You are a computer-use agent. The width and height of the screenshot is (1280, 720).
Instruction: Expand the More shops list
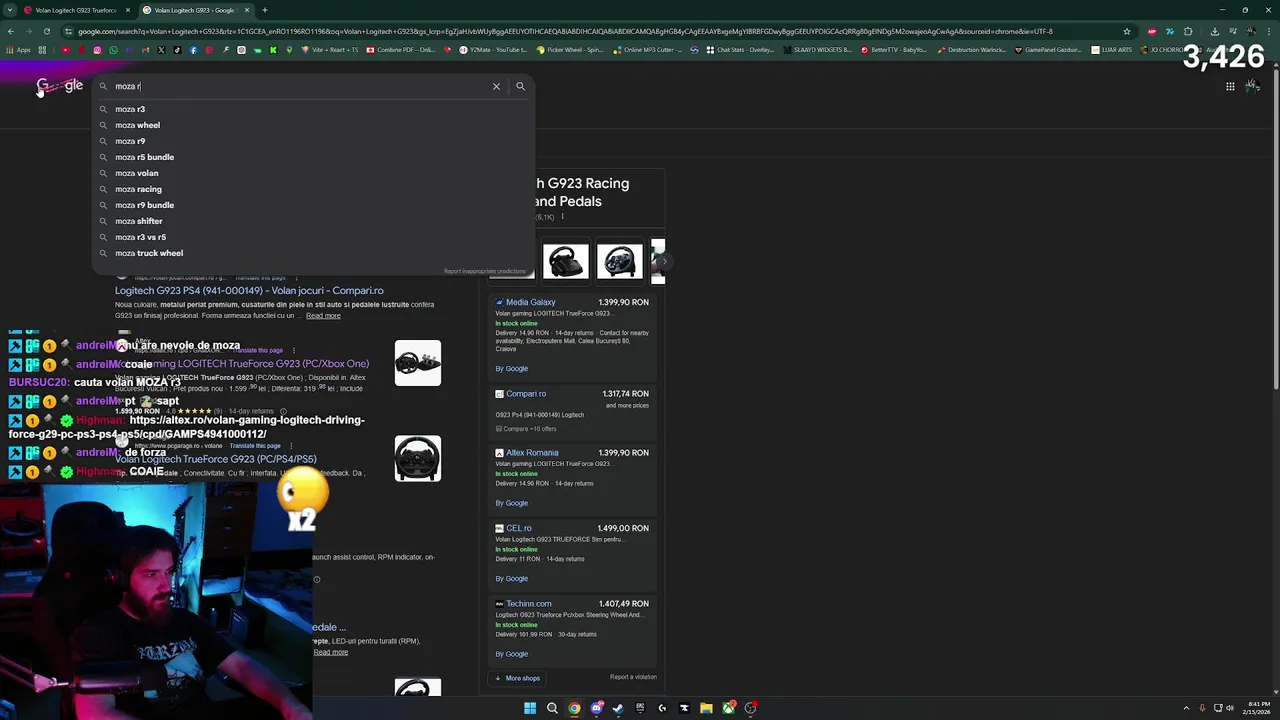(x=518, y=678)
